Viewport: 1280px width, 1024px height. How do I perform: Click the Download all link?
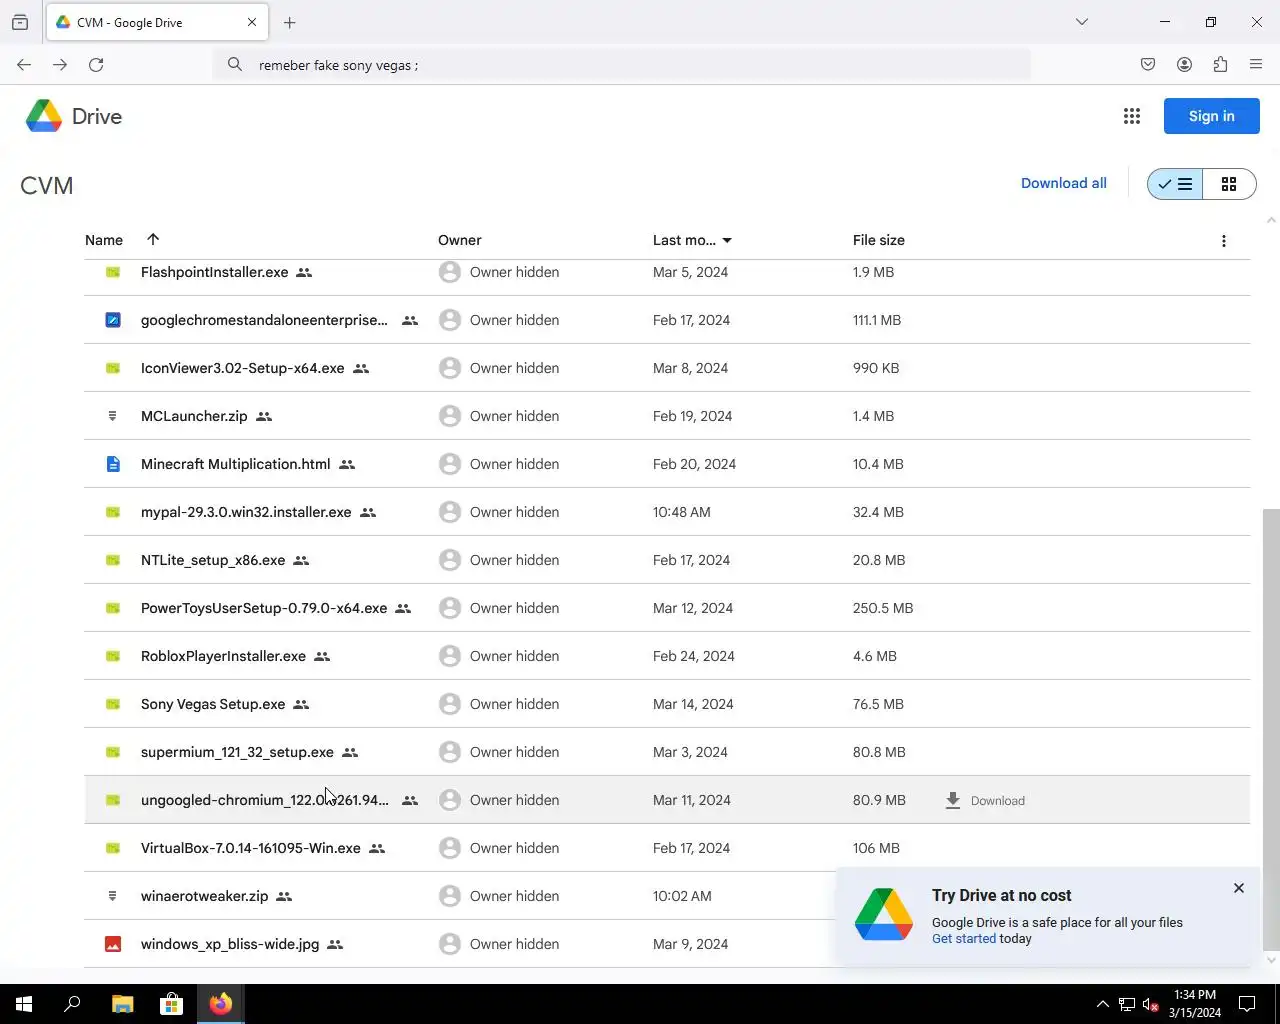coord(1064,183)
